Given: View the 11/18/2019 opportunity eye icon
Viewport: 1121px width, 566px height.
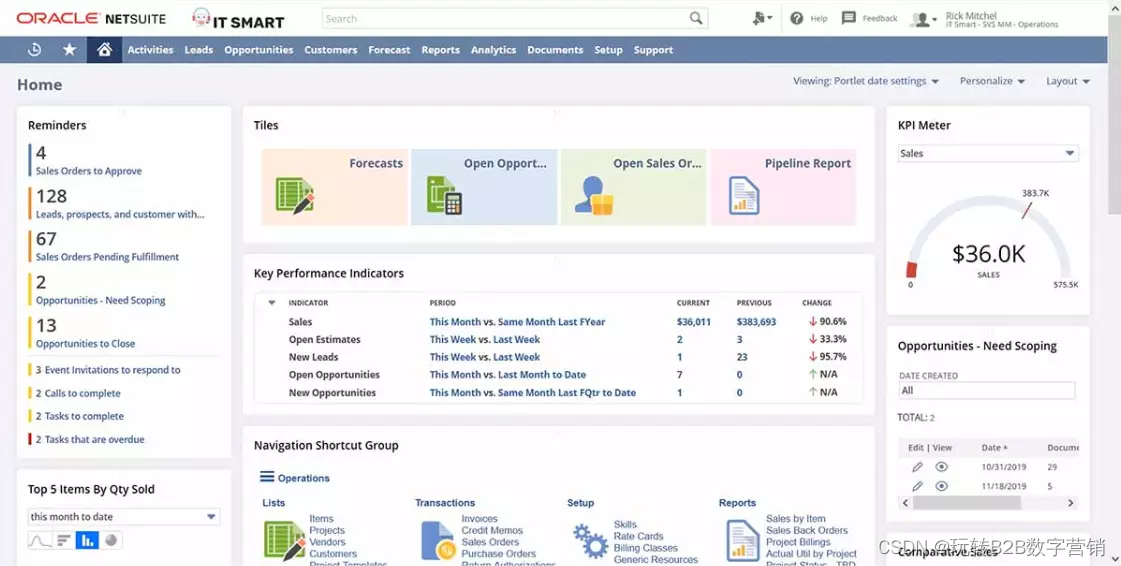Looking at the screenshot, I should point(942,486).
